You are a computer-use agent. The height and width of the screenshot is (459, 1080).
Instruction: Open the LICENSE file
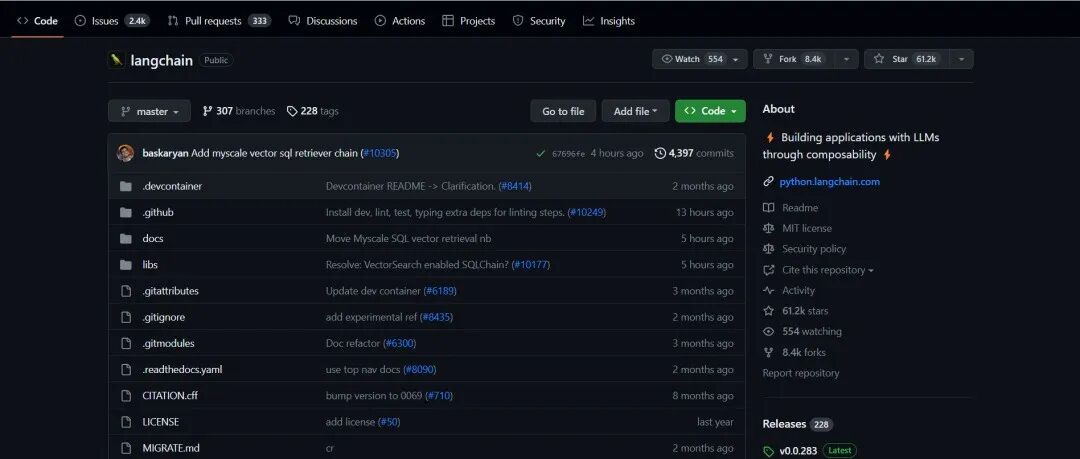click(x=160, y=422)
